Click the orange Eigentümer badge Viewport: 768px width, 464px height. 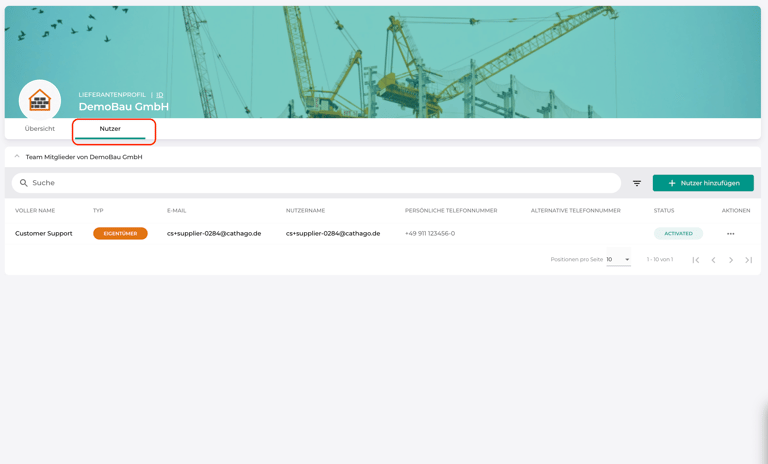click(120, 234)
